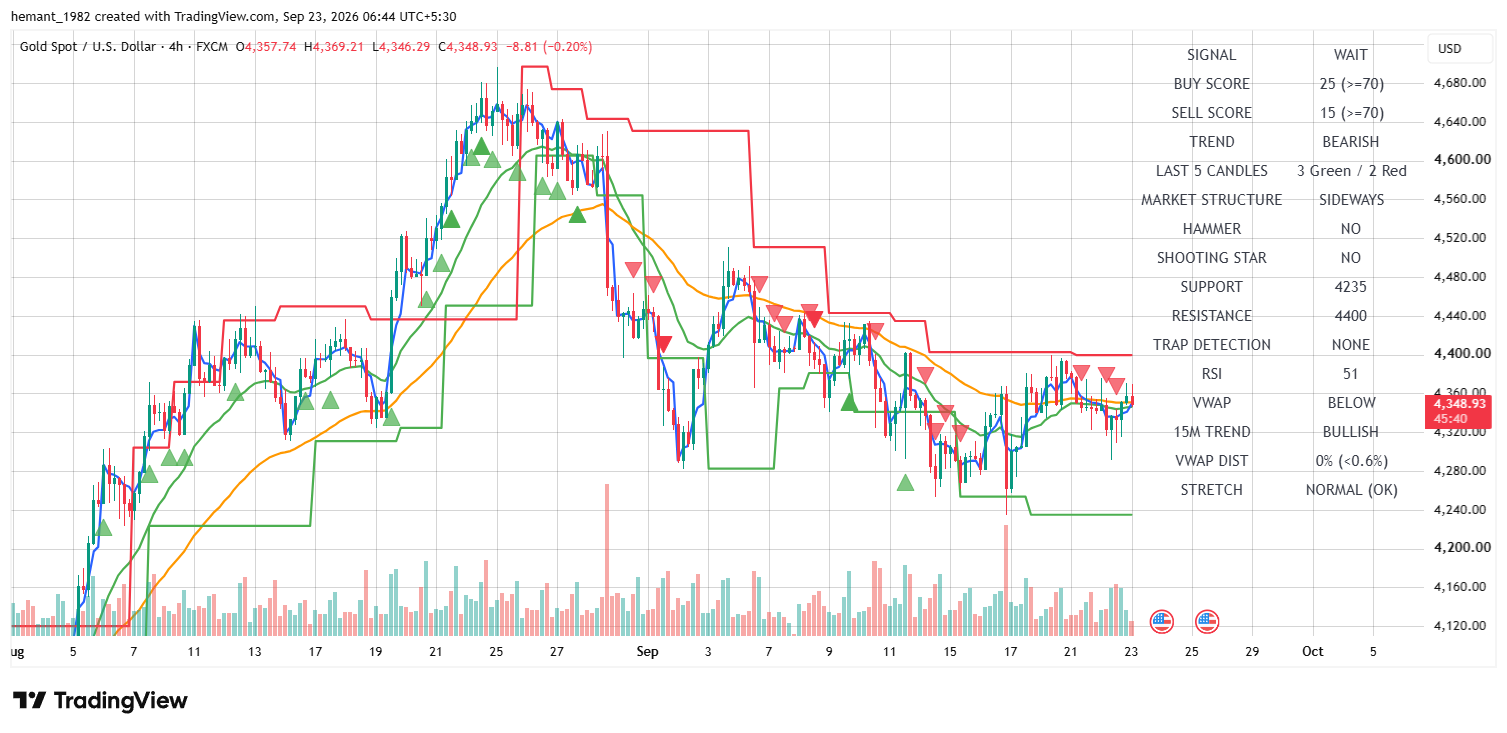Click the SHOOTING STAR label
The width and height of the screenshot is (1507, 733).
(x=1211, y=258)
